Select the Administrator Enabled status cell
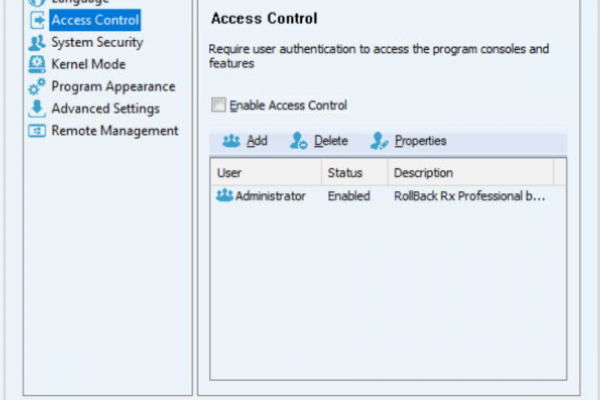Viewport: 600px width, 400px height. 349,196
